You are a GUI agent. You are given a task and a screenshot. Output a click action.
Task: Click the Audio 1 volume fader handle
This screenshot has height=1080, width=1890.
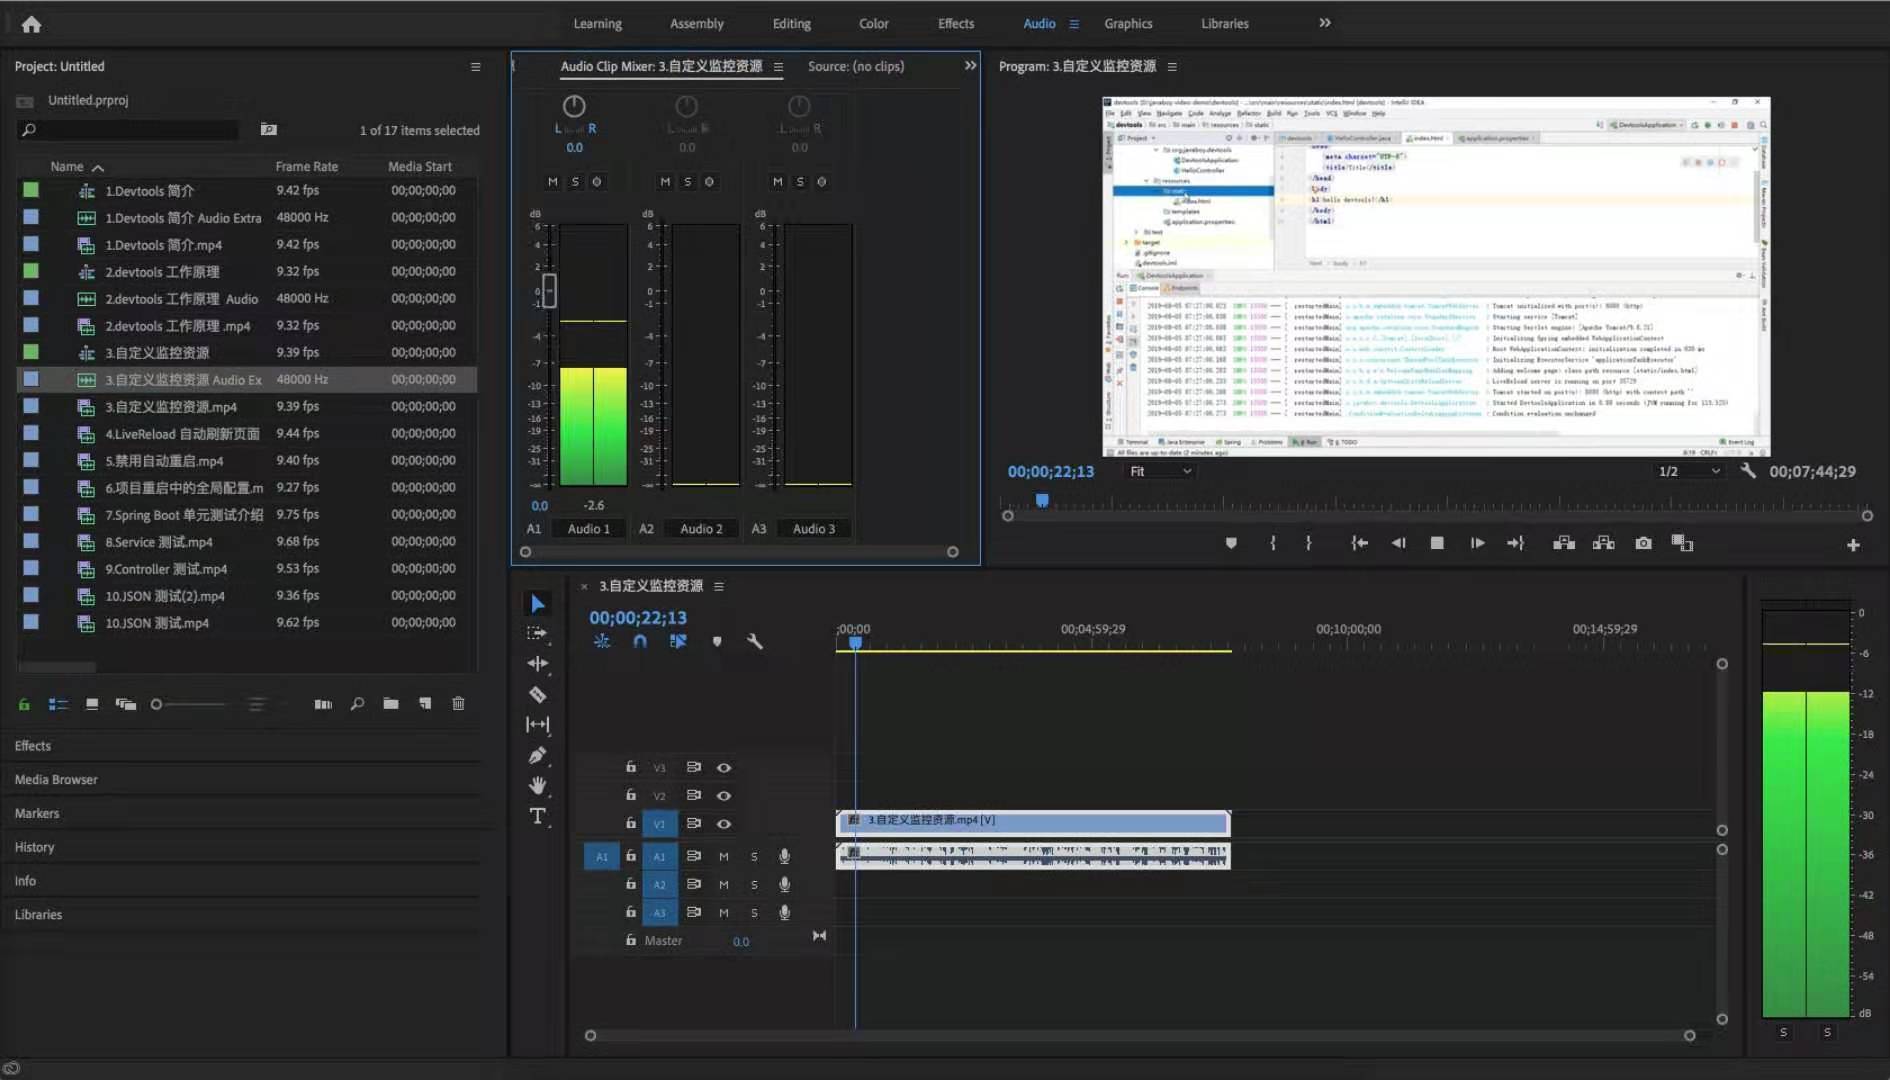[549, 291]
